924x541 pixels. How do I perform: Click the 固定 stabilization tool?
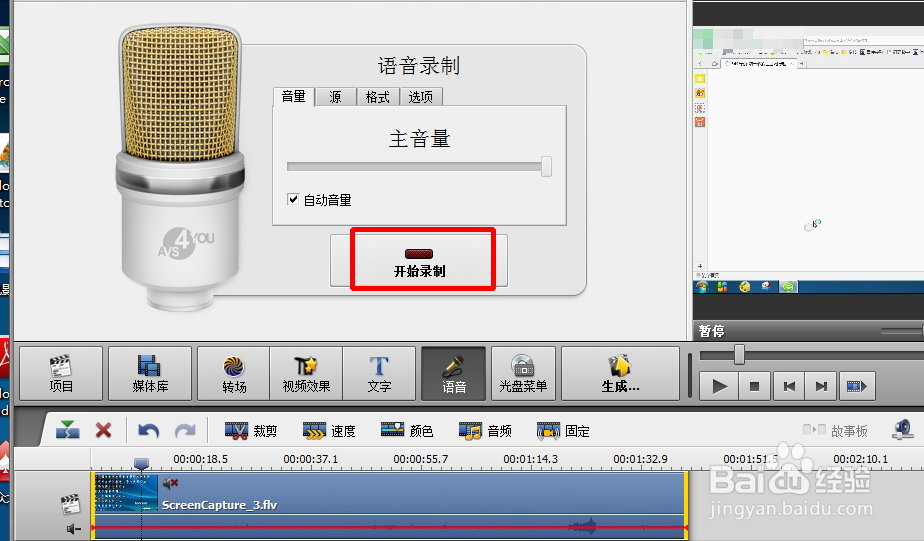tap(563, 431)
